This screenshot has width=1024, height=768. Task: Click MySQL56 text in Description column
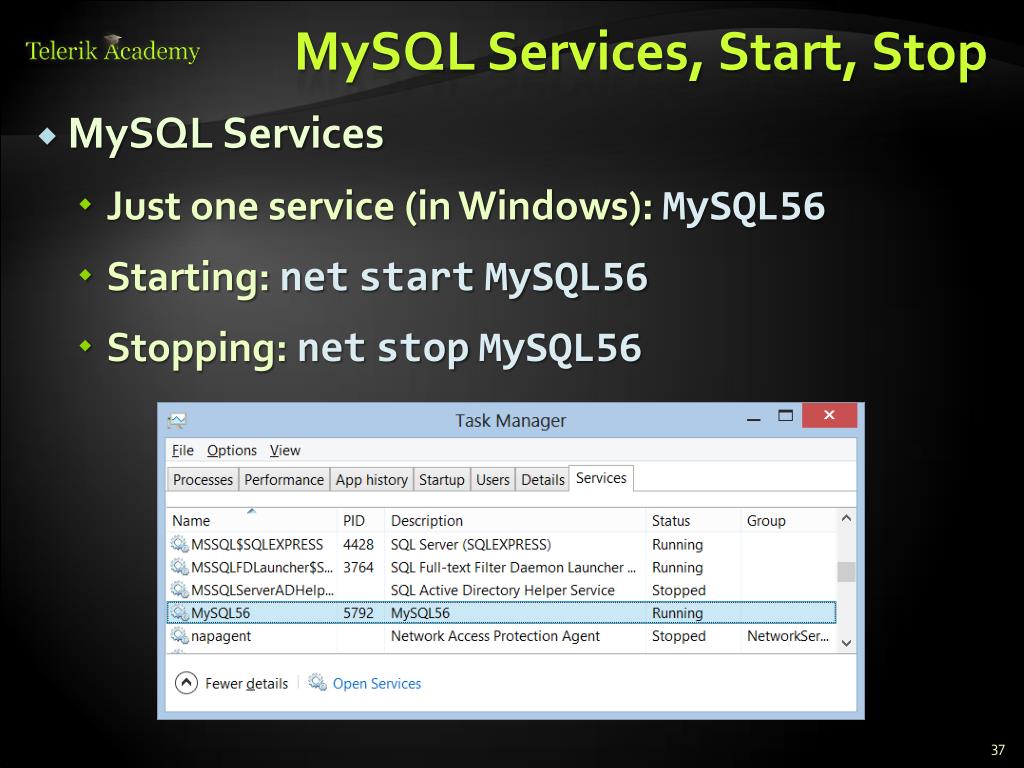(420, 613)
